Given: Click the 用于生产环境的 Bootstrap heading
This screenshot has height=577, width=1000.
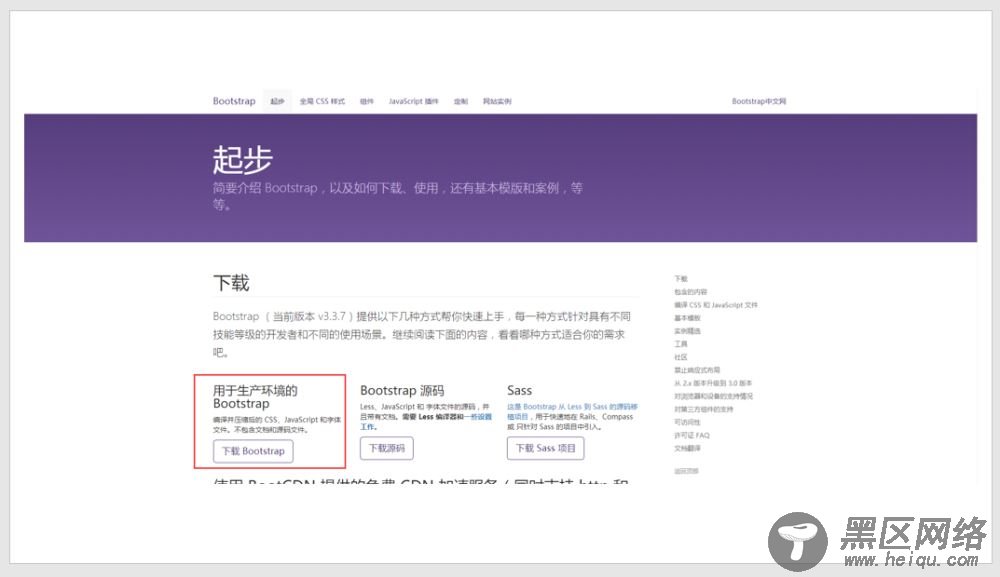Looking at the screenshot, I should pyautogui.click(x=255, y=397).
